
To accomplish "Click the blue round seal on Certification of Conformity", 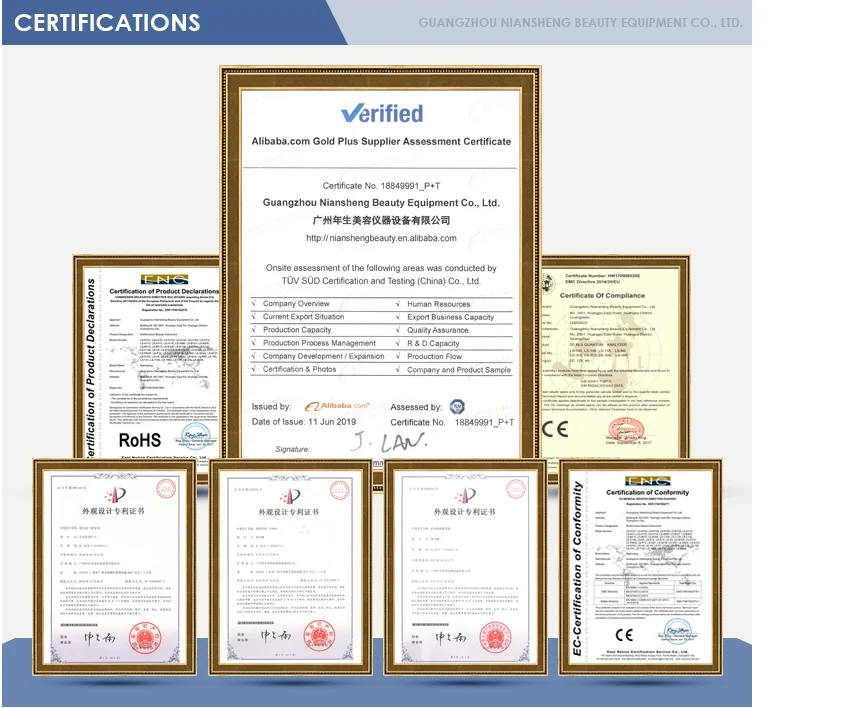I will 677,631.
